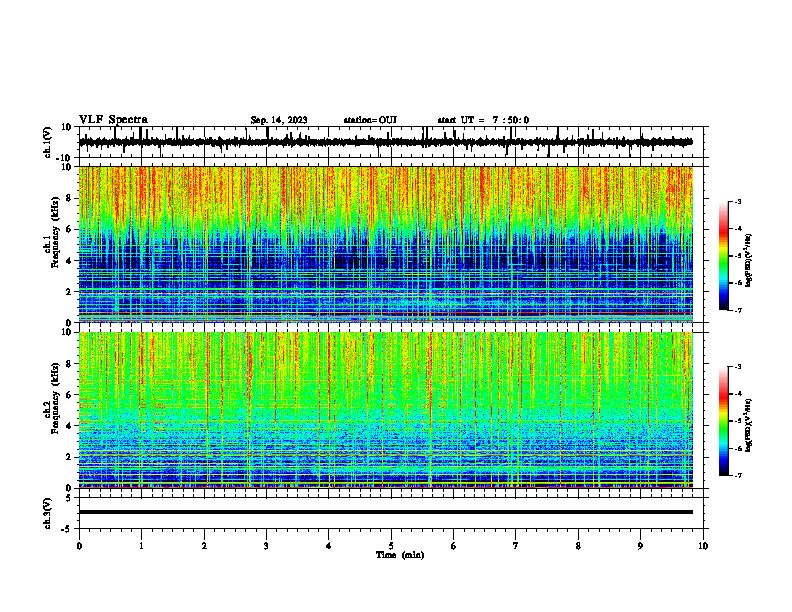Click the '-3' label on ch.1 color bar

click(x=737, y=202)
